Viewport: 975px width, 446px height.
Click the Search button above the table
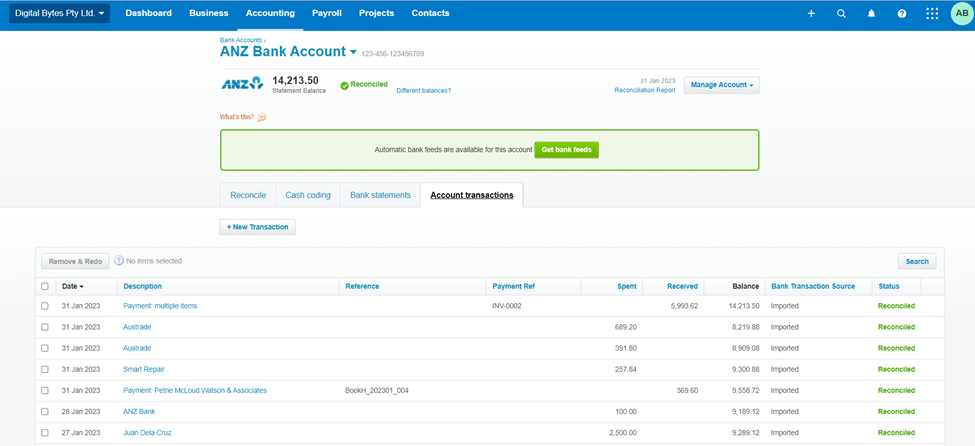917,261
